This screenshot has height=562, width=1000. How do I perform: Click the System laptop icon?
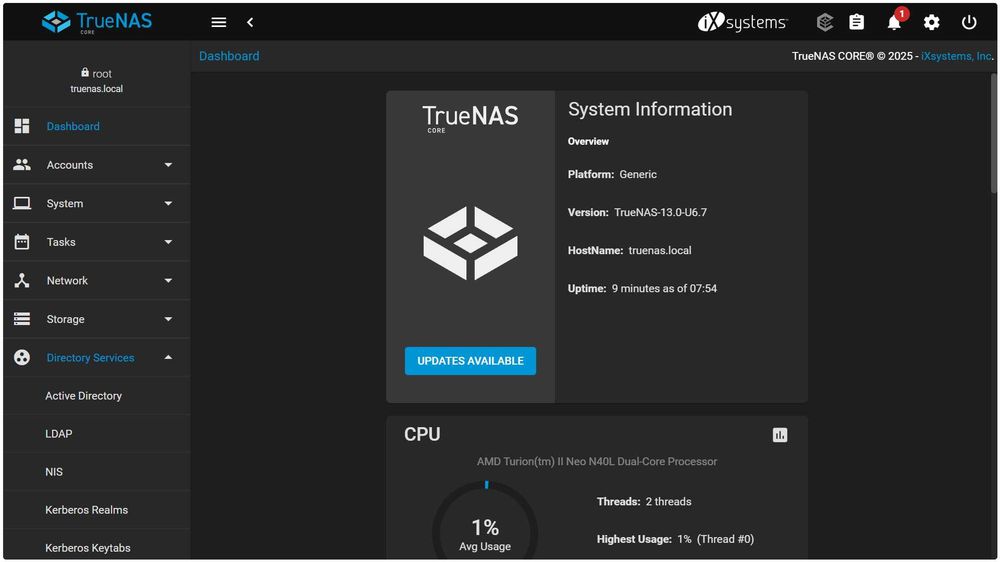(x=22, y=203)
